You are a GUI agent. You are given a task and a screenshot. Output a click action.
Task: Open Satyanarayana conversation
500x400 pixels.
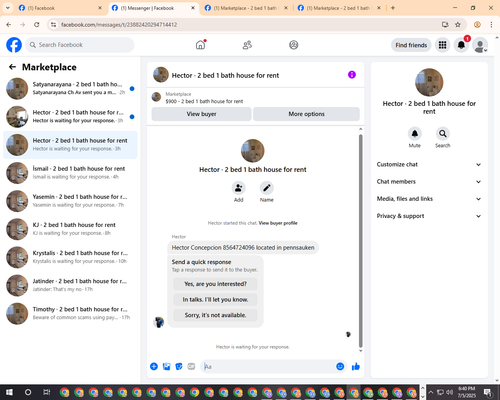70,88
